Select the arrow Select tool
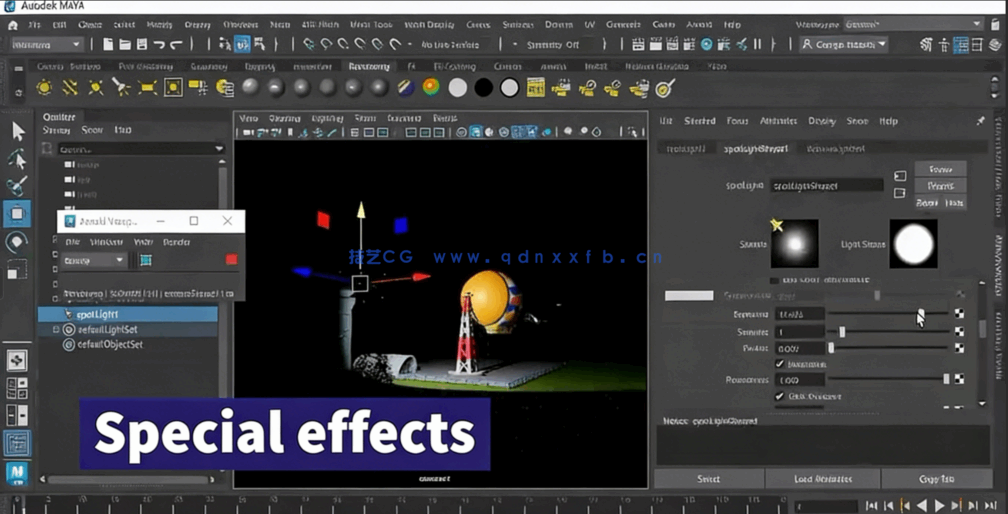This screenshot has height=514, width=1008. [x=17, y=131]
